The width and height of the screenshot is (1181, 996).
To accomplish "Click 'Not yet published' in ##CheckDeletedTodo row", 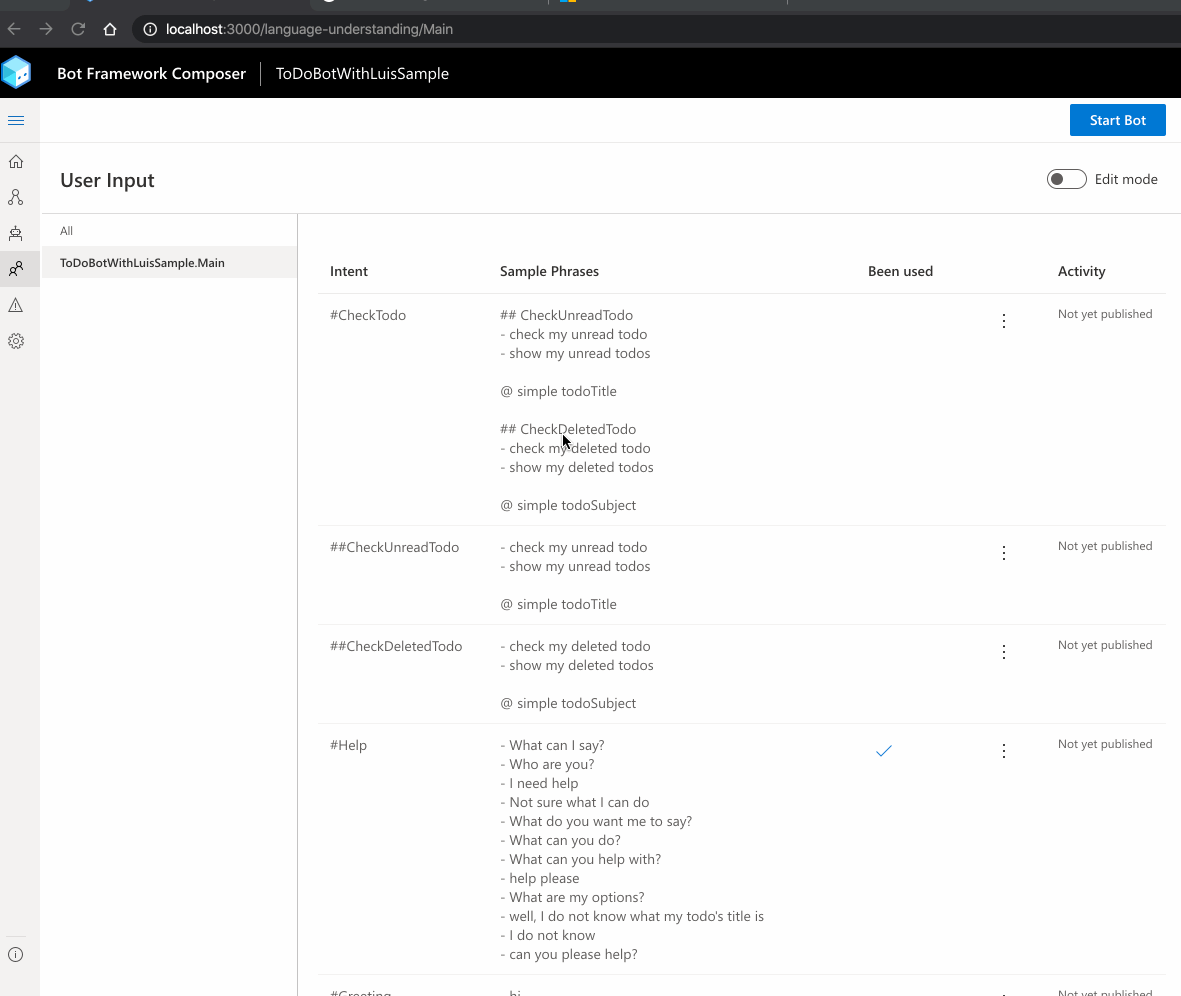I will point(1105,645).
